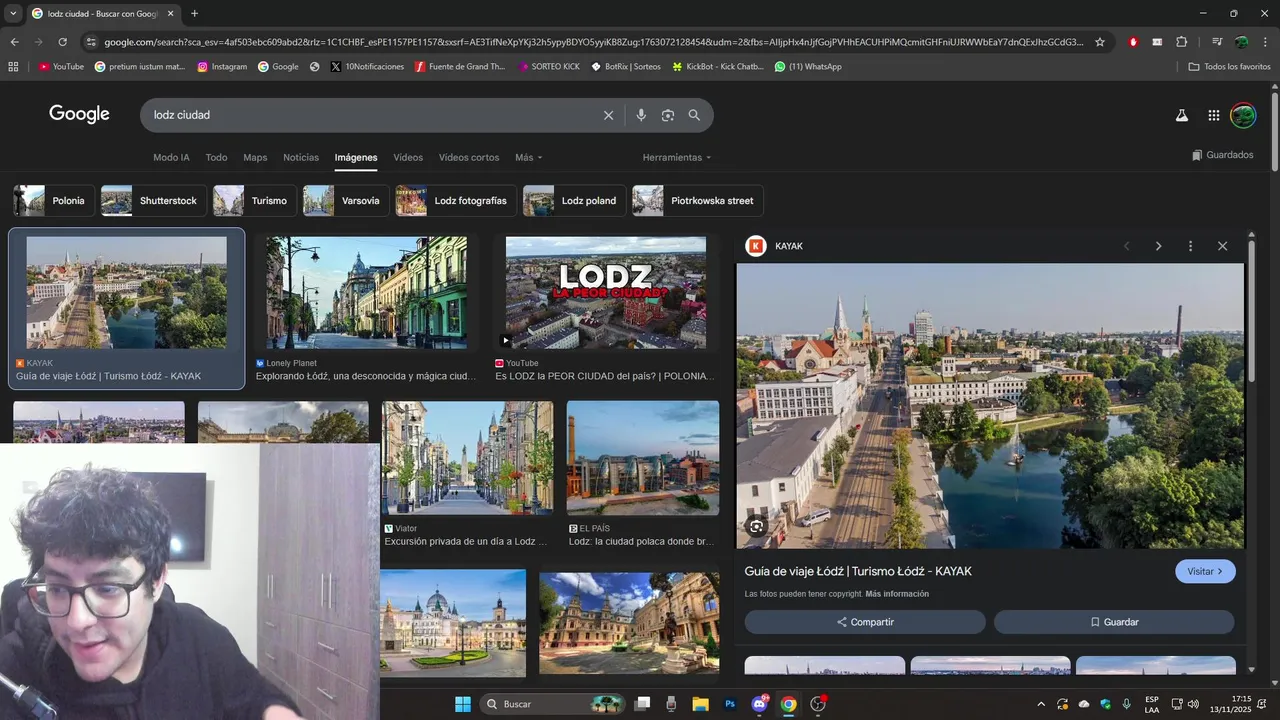The image size is (1280, 720).
Task: Search inside the image with the Lens overlay icon
Action: click(757, 526)
